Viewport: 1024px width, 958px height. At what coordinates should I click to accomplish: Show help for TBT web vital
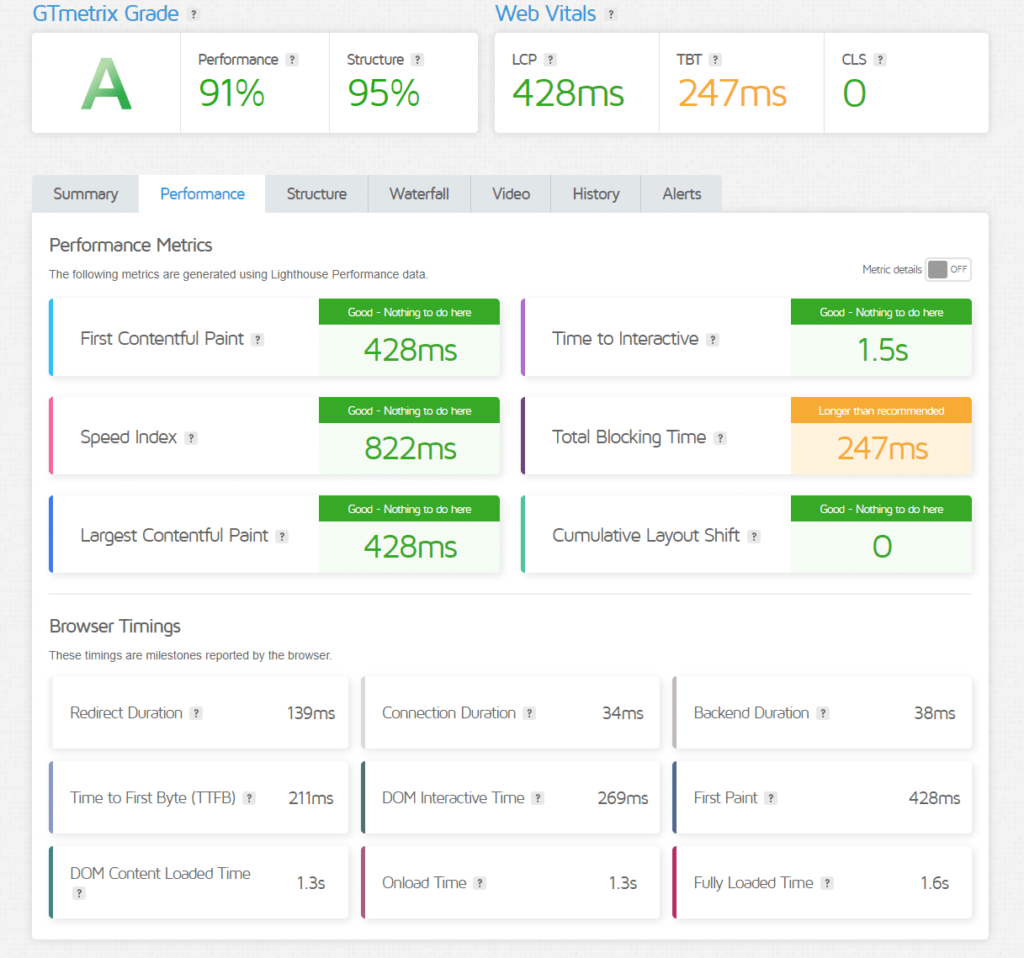point(716,59)
